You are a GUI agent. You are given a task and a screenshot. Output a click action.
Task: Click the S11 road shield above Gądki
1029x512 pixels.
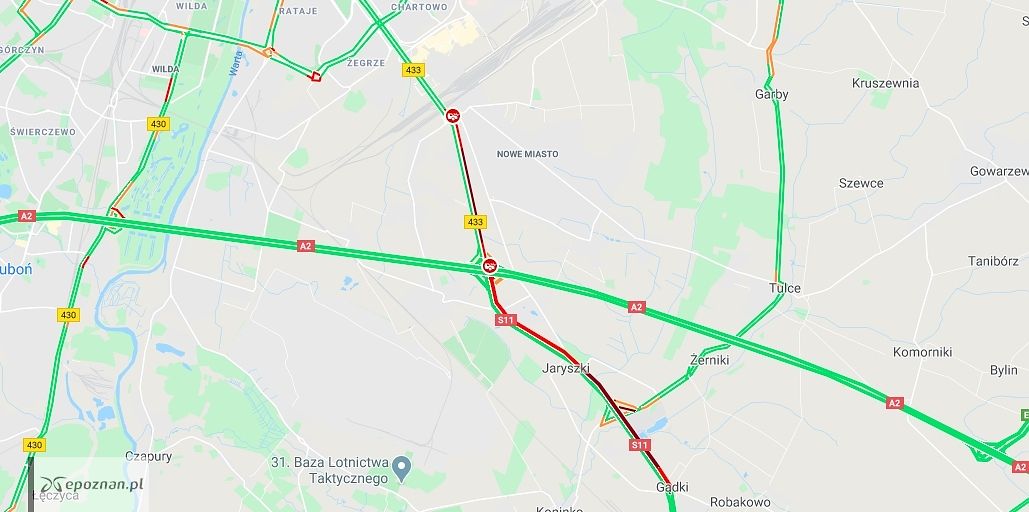coord(639,445)
